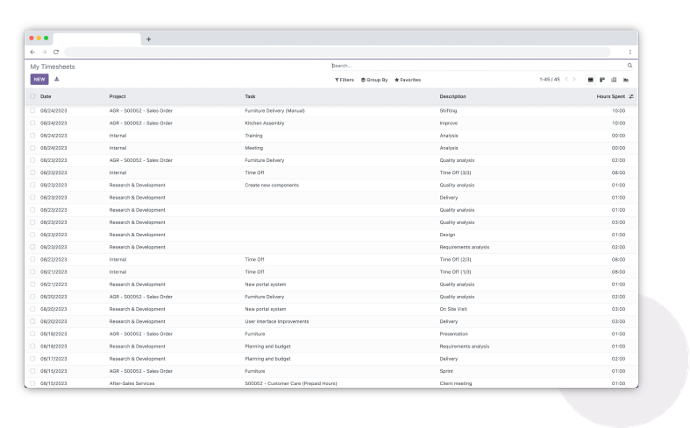Reload the page in browser
690x428 pixels.
(56, 51)
